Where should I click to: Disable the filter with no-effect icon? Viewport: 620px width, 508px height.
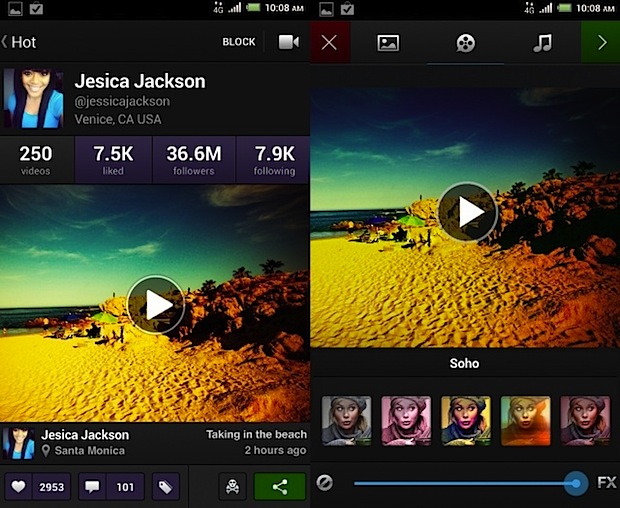(x=325, y=483)
